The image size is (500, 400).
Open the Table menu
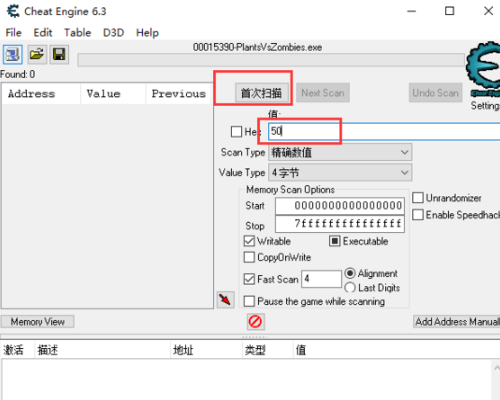(77, 33)
